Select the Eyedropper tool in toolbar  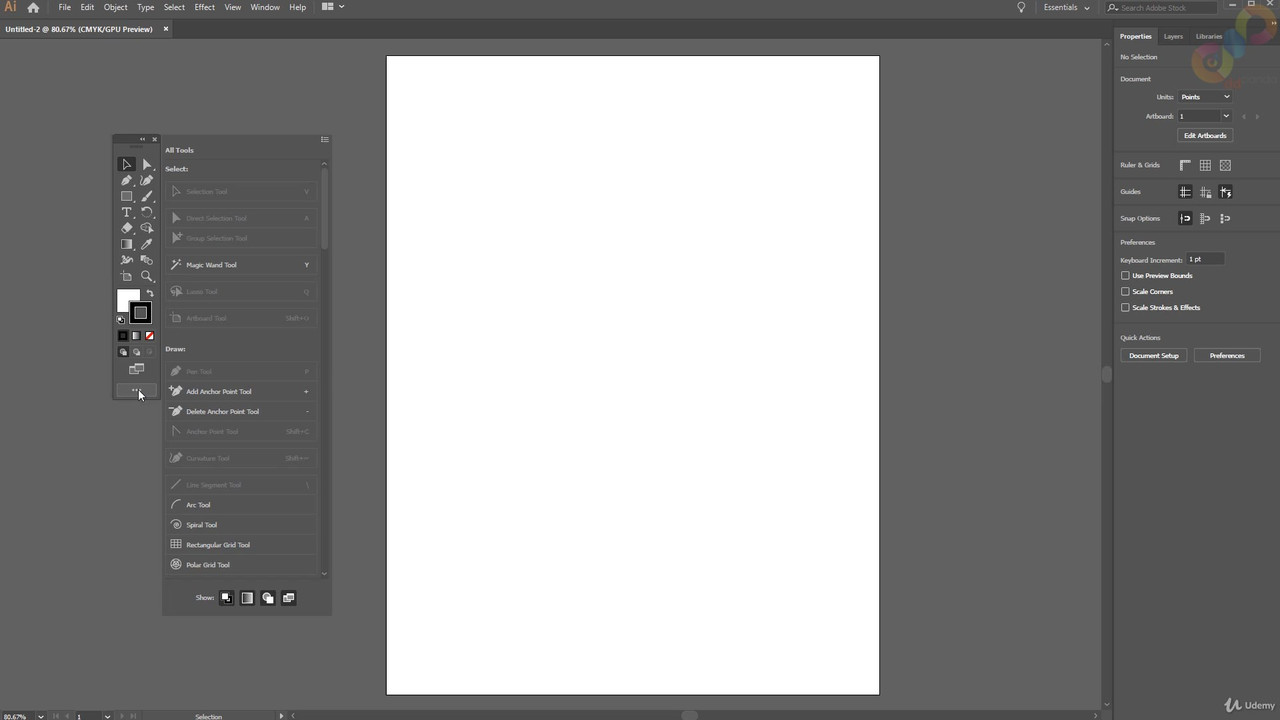[x=147, y=244]
